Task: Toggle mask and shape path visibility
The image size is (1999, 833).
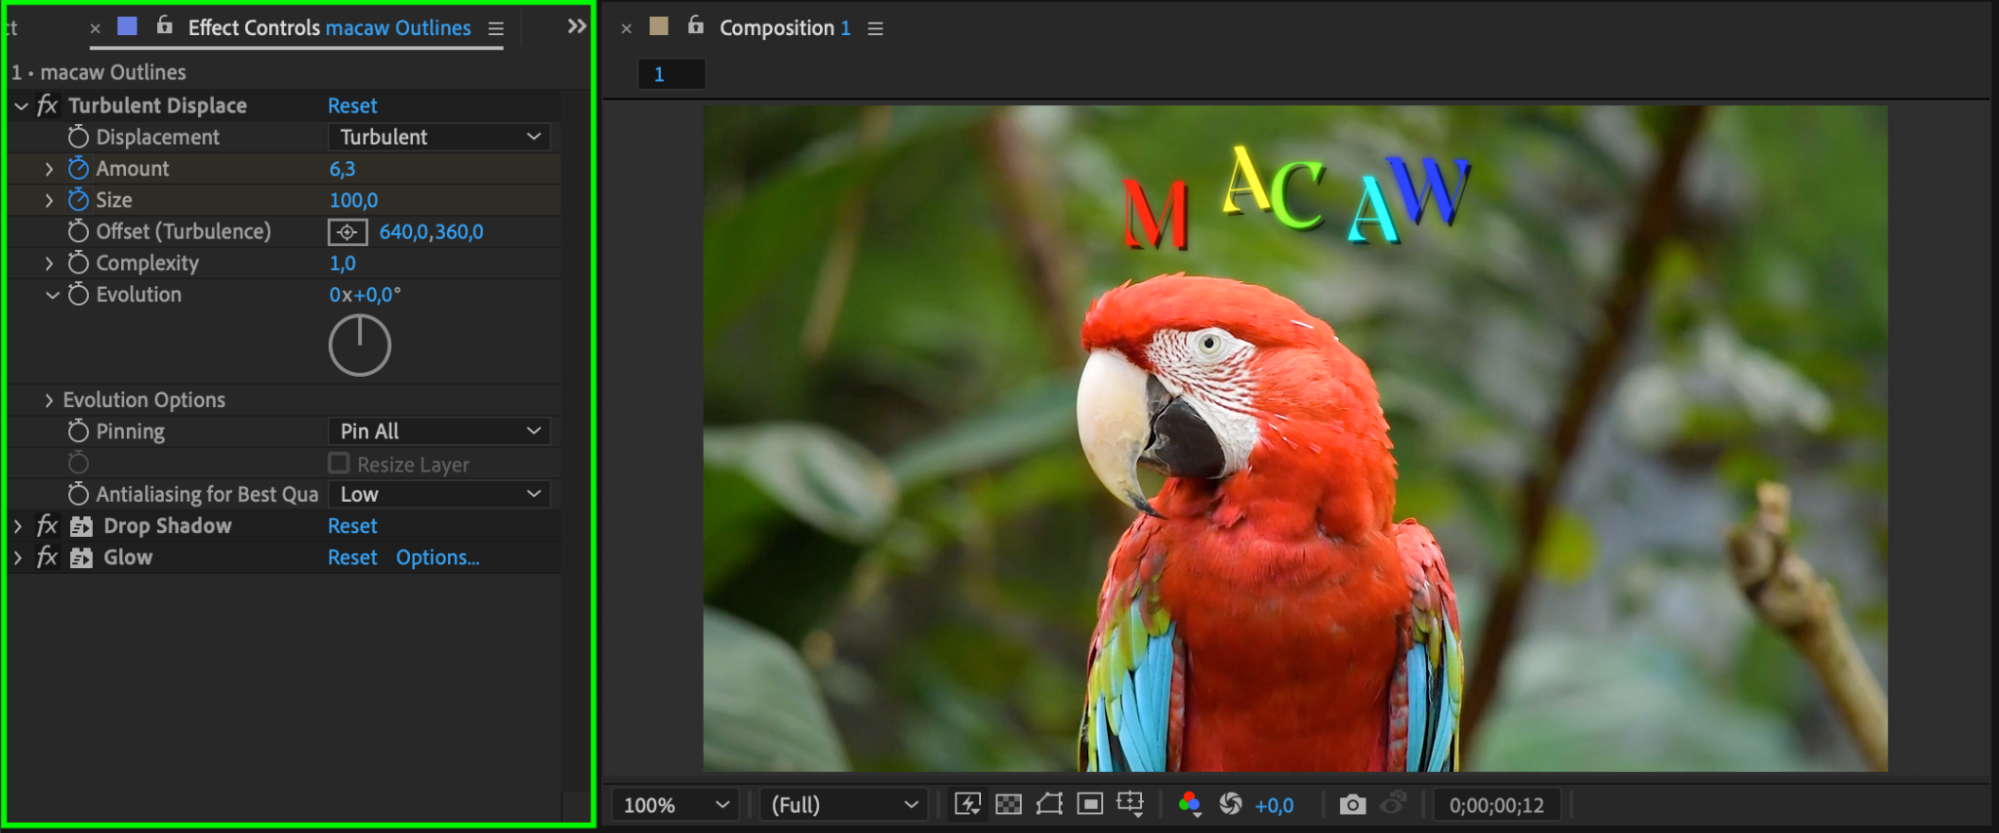Action: click(x=1049, y=804)
